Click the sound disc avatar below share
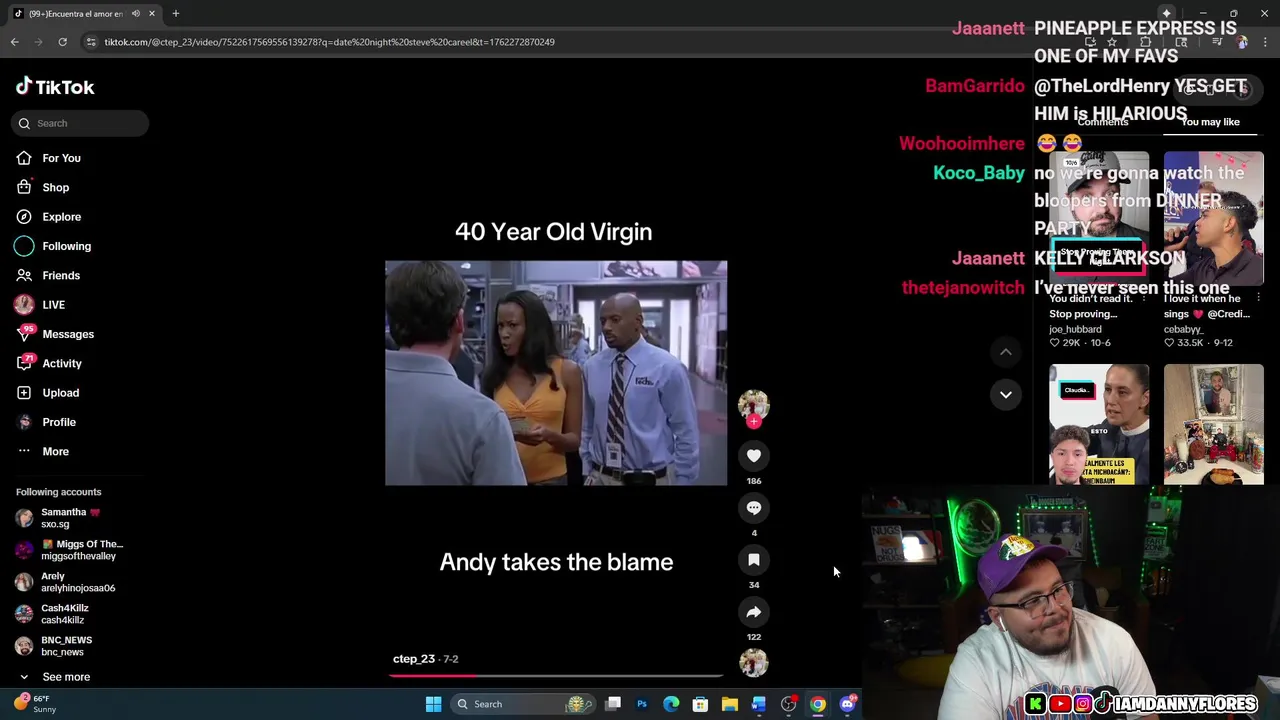The image size is (1280, 720). point(754,663)
